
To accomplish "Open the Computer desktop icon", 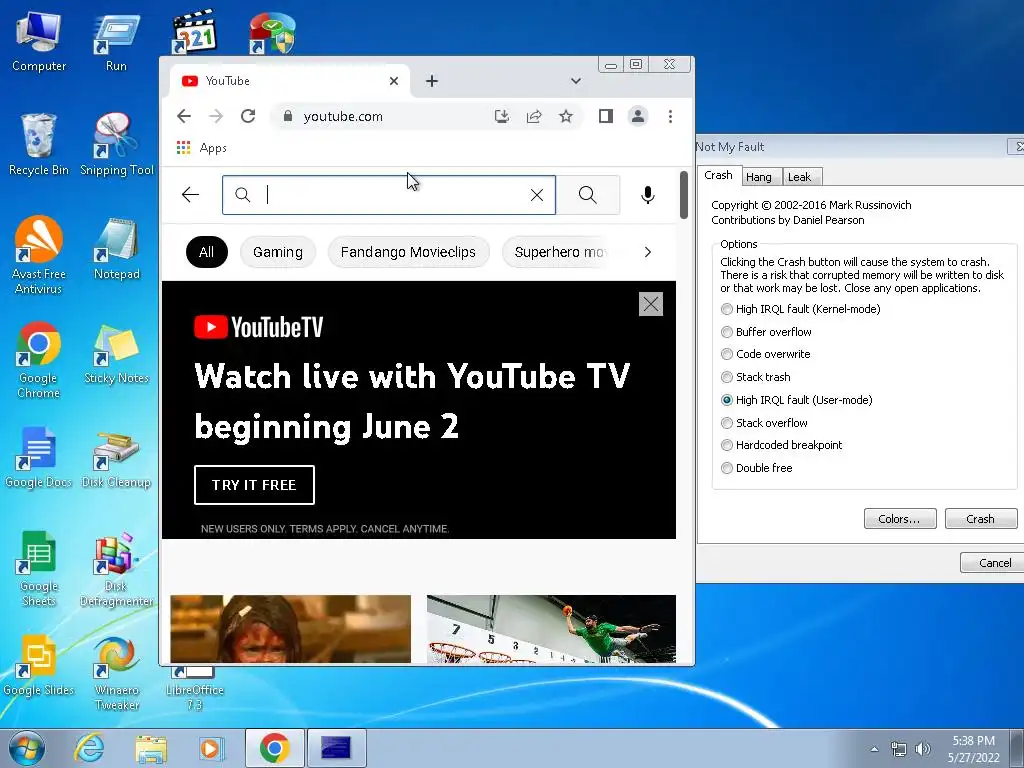I will click(39, 41).
